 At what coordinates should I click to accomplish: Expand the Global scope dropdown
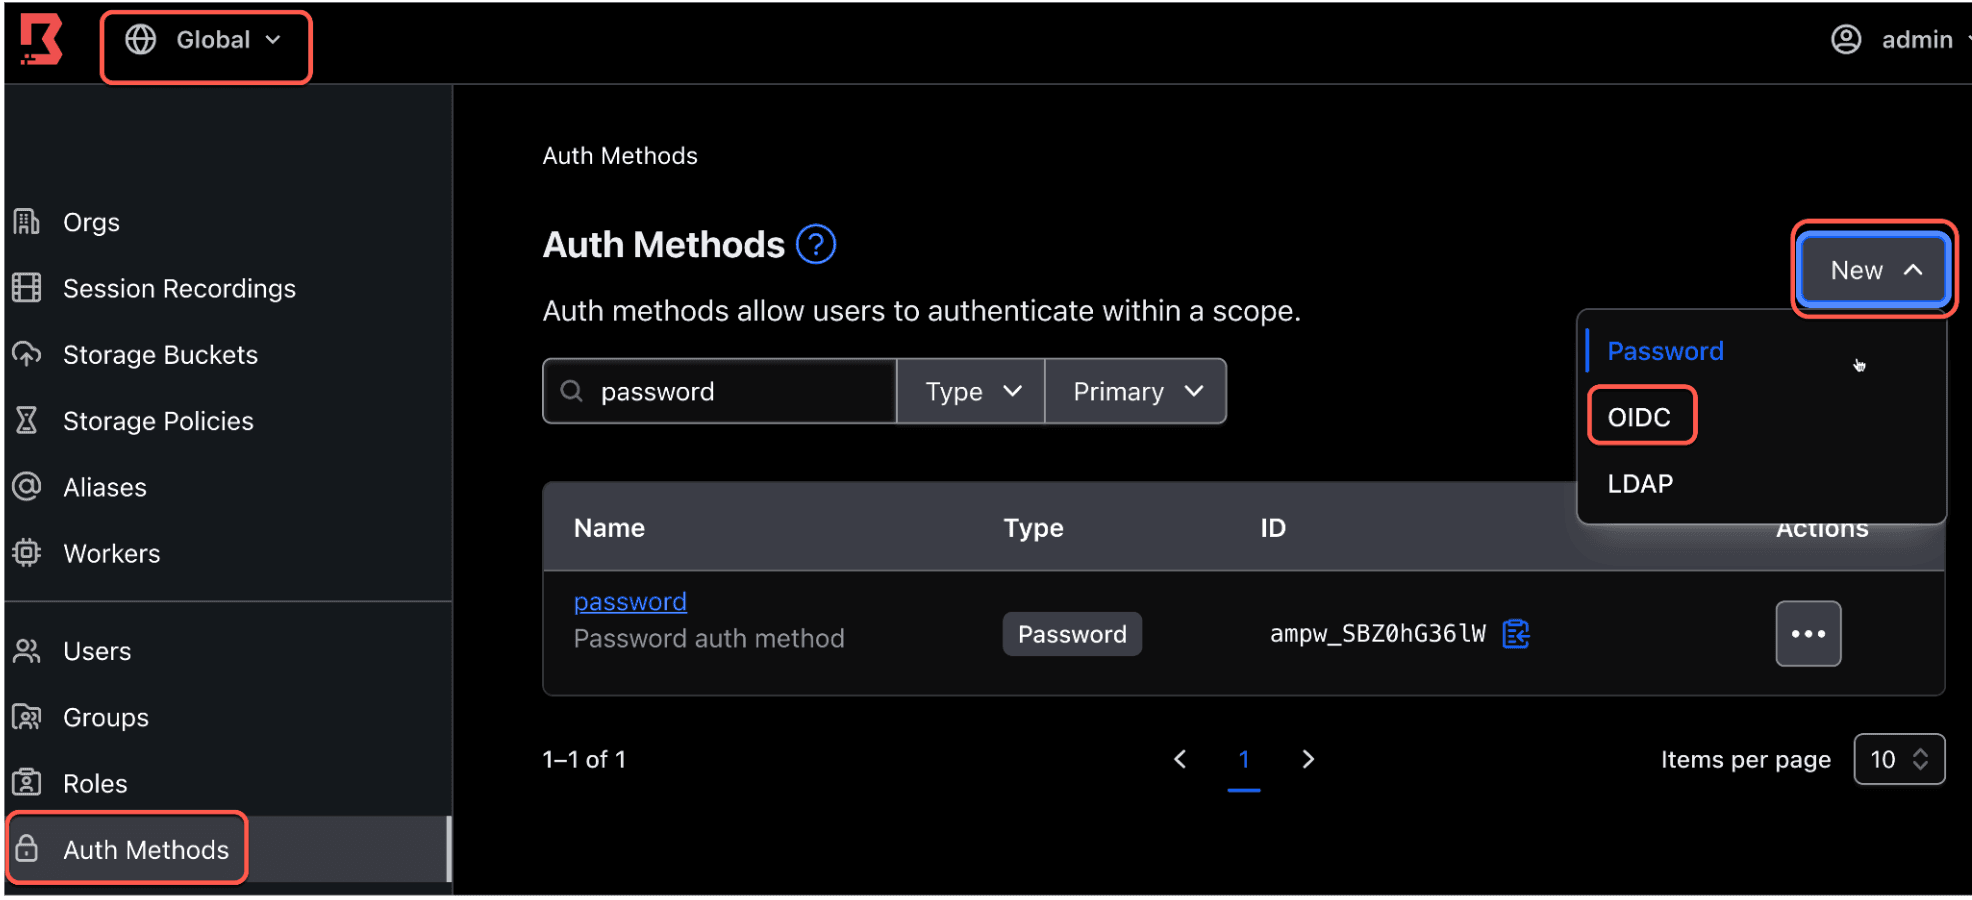pos(205,40)
